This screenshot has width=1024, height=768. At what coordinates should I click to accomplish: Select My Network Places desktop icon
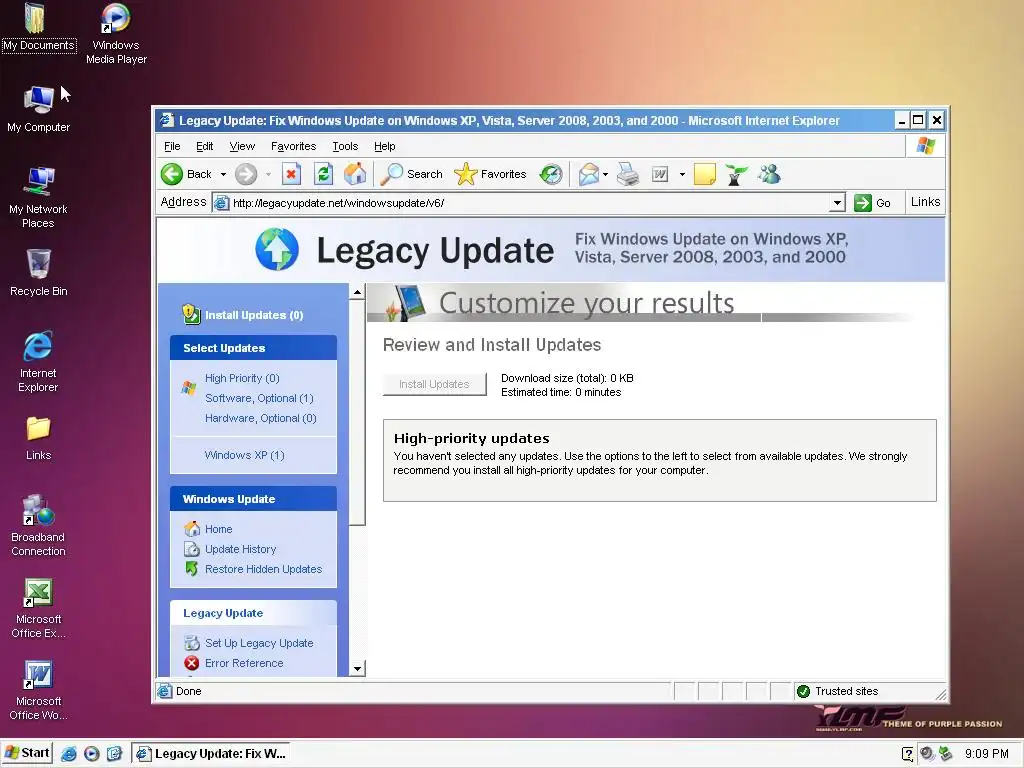pyautogui.click(x=39, y=197)
